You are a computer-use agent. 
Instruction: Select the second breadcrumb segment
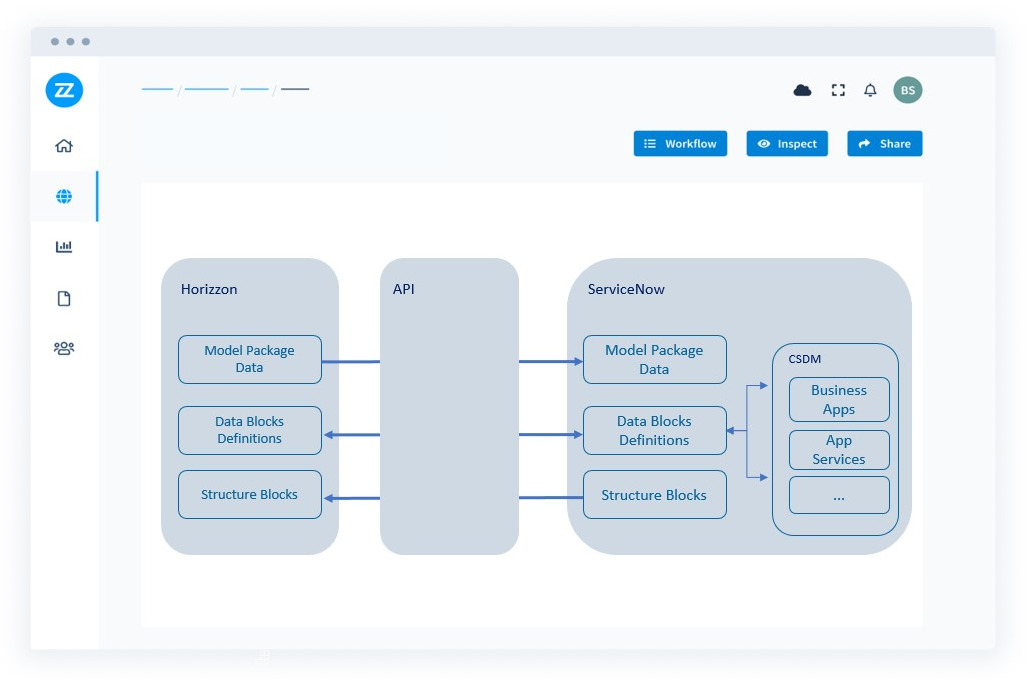[x=206, y=89]
